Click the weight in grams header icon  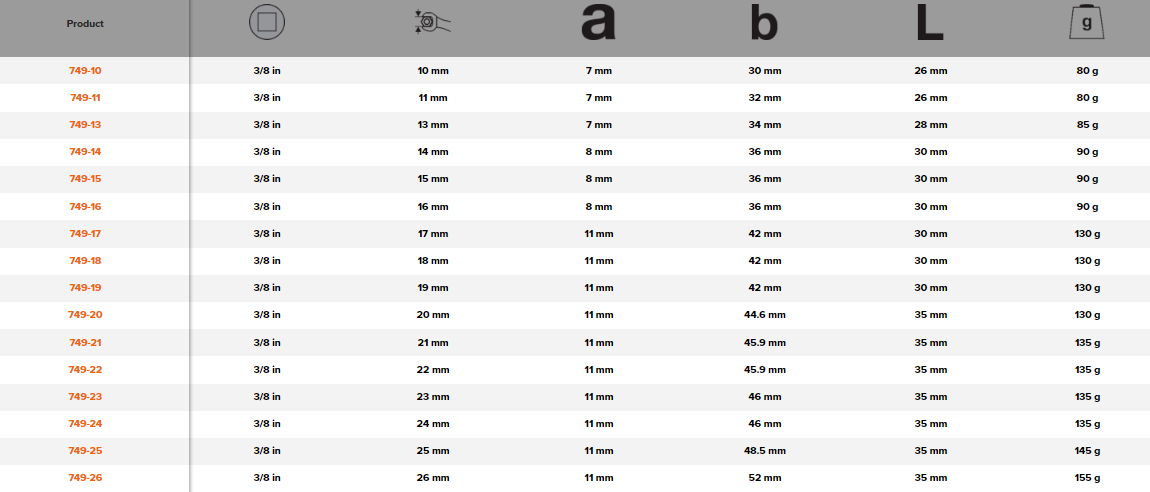click(x=1086, y=24)
